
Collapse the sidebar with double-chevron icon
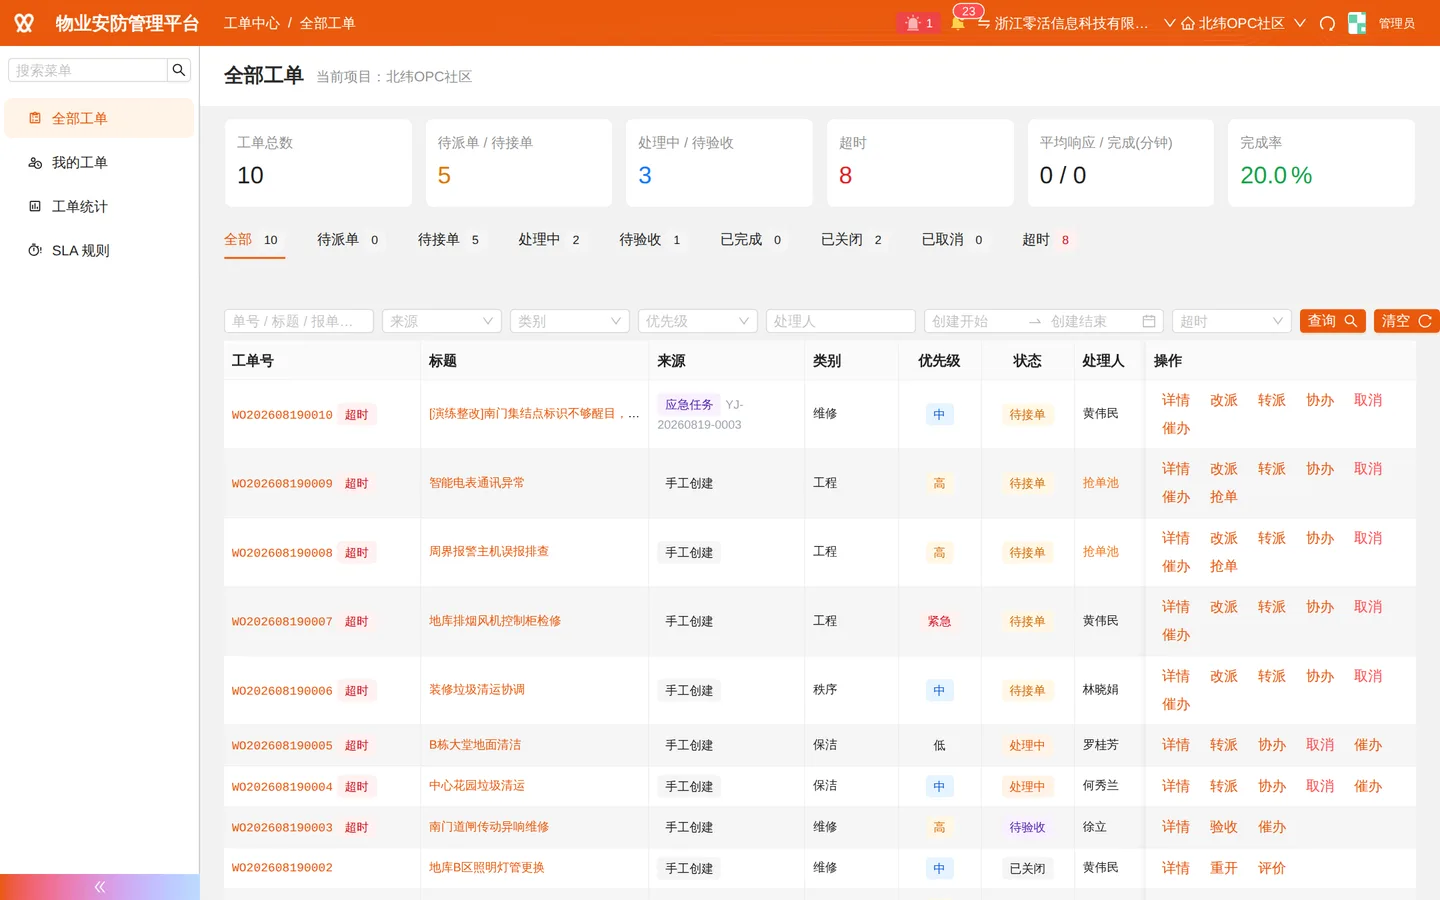pos(100,887)
